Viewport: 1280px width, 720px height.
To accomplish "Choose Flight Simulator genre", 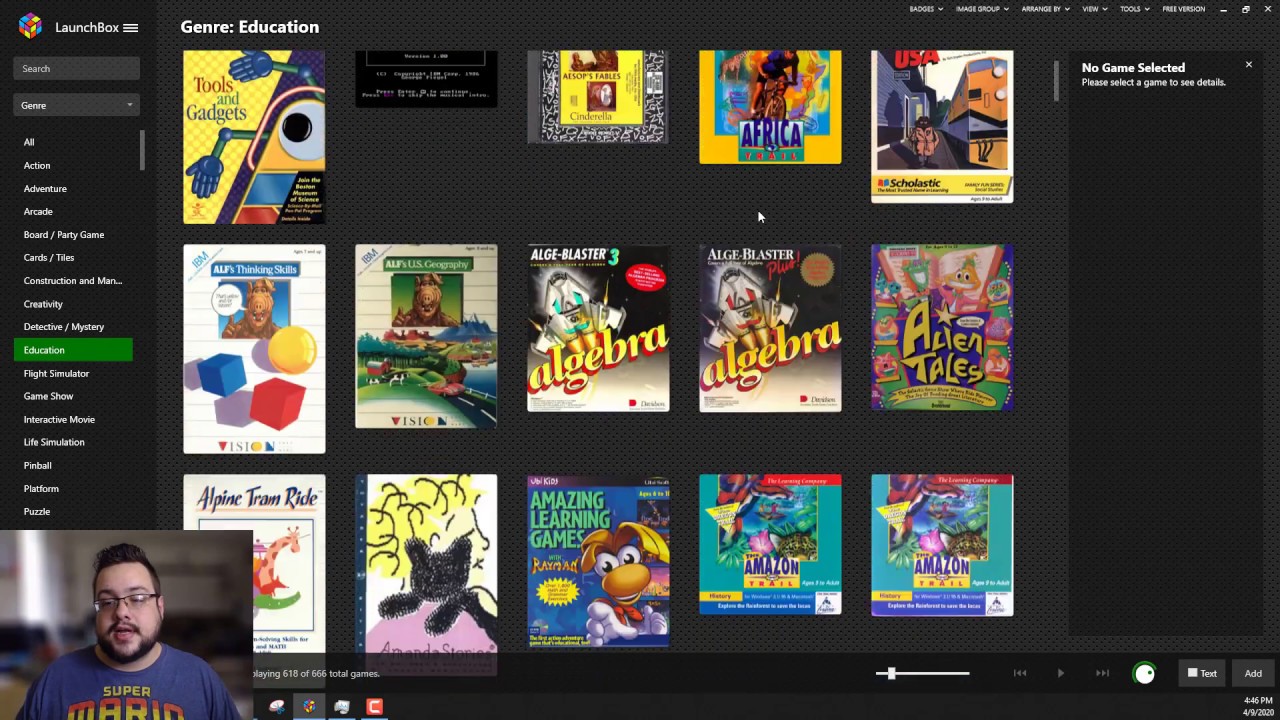I will tap(56, 373).
